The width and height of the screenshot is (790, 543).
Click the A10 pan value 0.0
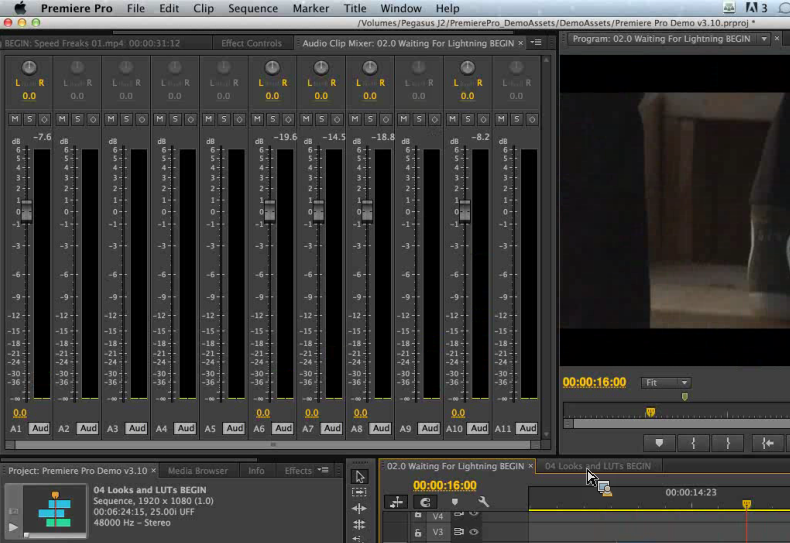(x=467, y=96)
